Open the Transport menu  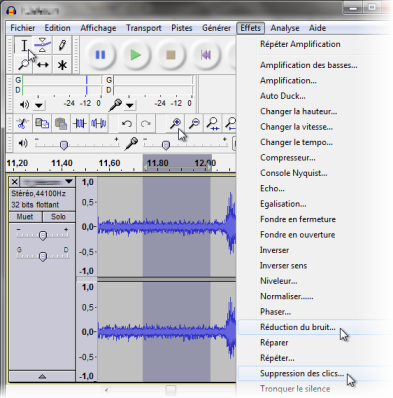144,28
